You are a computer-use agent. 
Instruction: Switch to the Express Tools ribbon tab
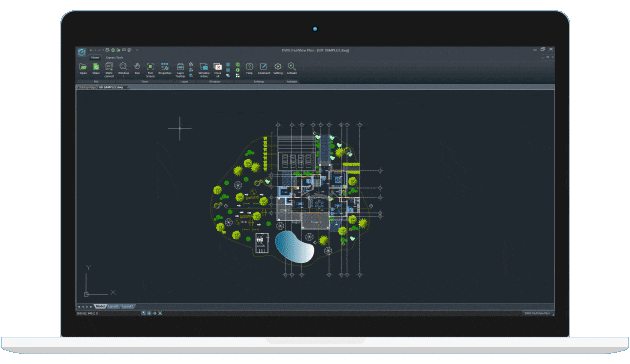(115, 57)
